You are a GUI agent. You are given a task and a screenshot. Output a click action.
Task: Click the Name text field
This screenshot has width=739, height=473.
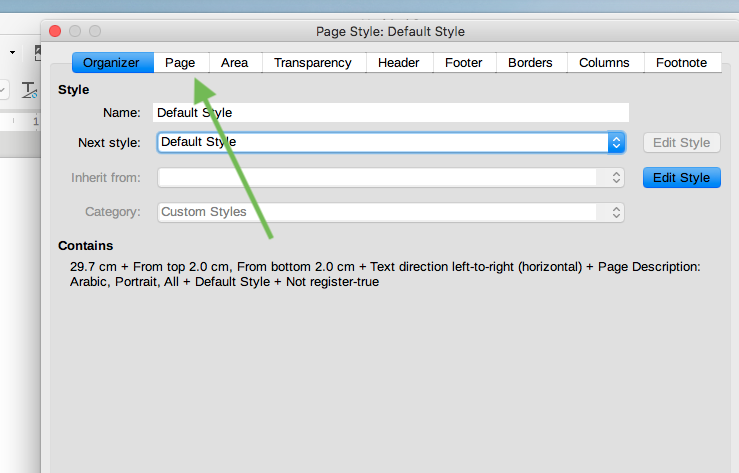pyautogui.click(x=390, y=113)
